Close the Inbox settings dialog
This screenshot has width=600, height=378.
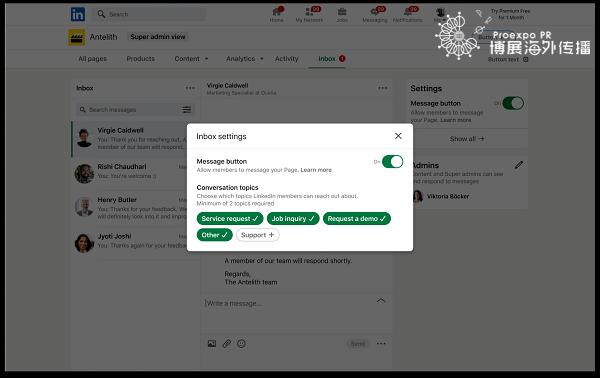click(398, 136)
